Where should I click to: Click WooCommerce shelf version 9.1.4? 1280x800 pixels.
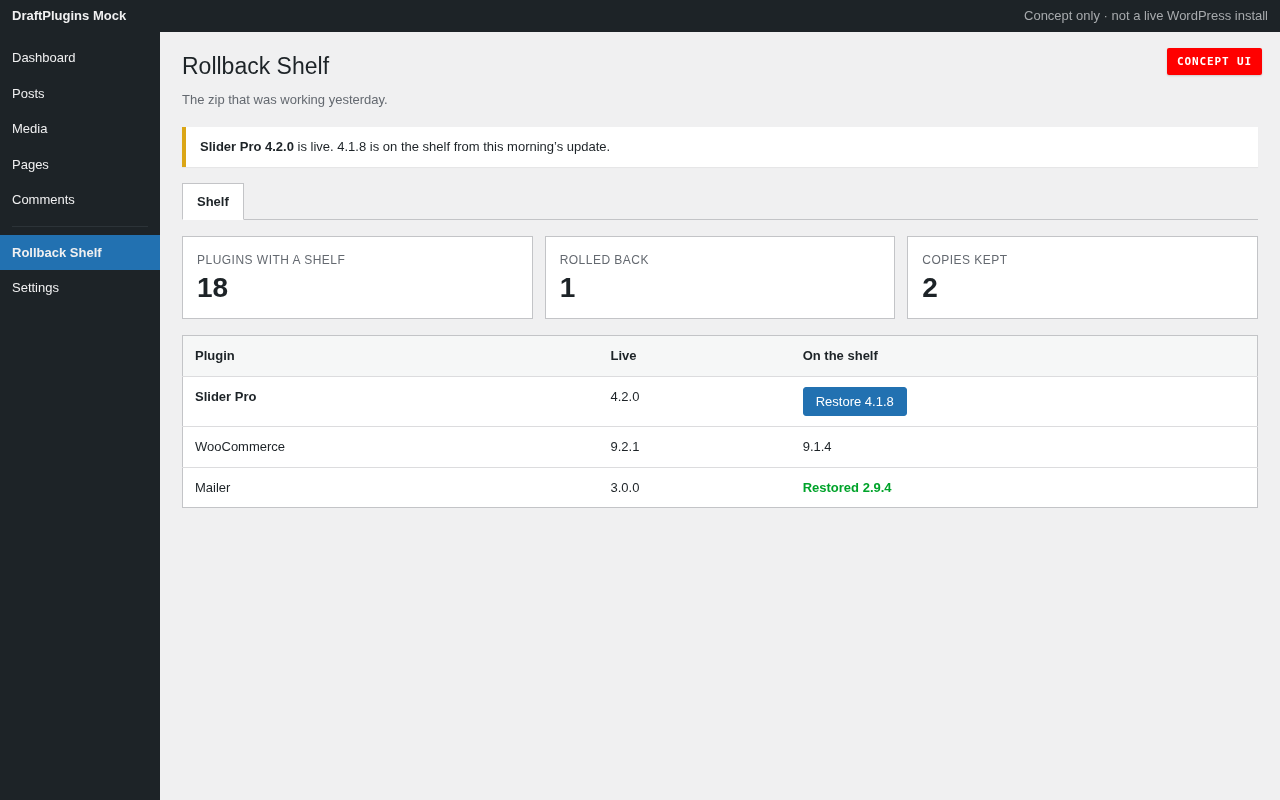click(817, 447)
